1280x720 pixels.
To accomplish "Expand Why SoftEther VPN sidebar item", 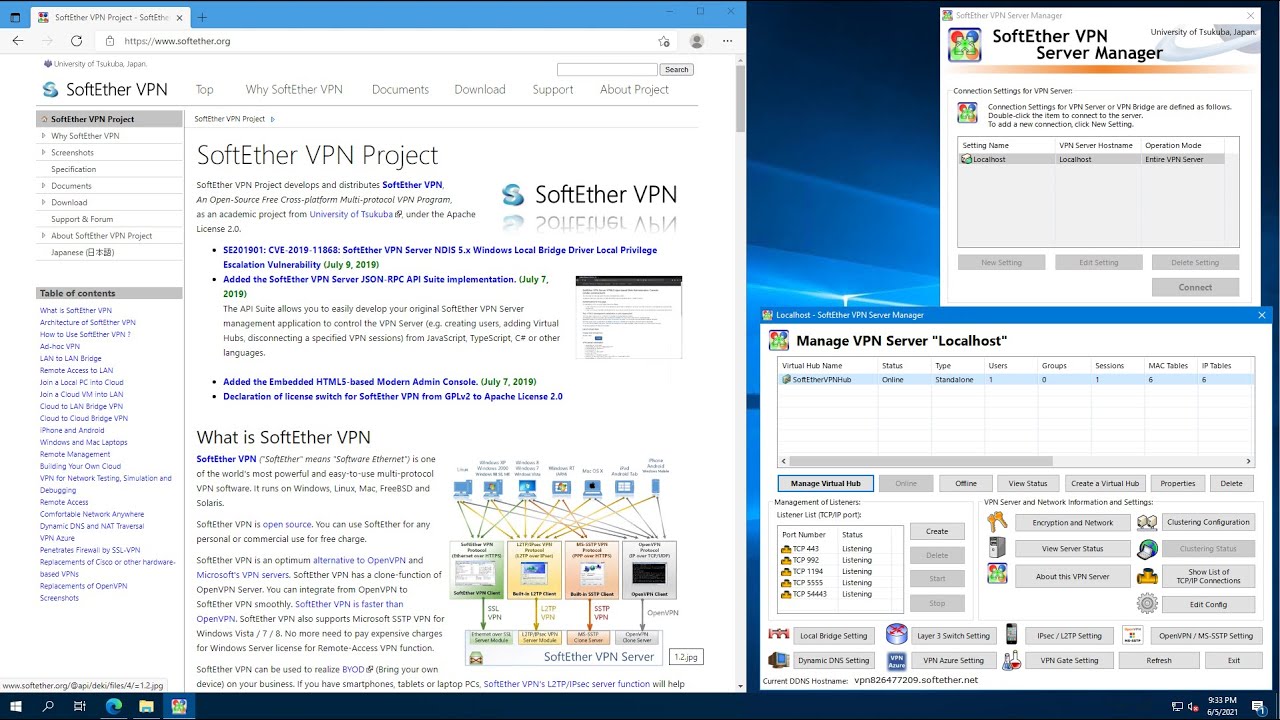I will pyautogui.click(x=43, y=136).
